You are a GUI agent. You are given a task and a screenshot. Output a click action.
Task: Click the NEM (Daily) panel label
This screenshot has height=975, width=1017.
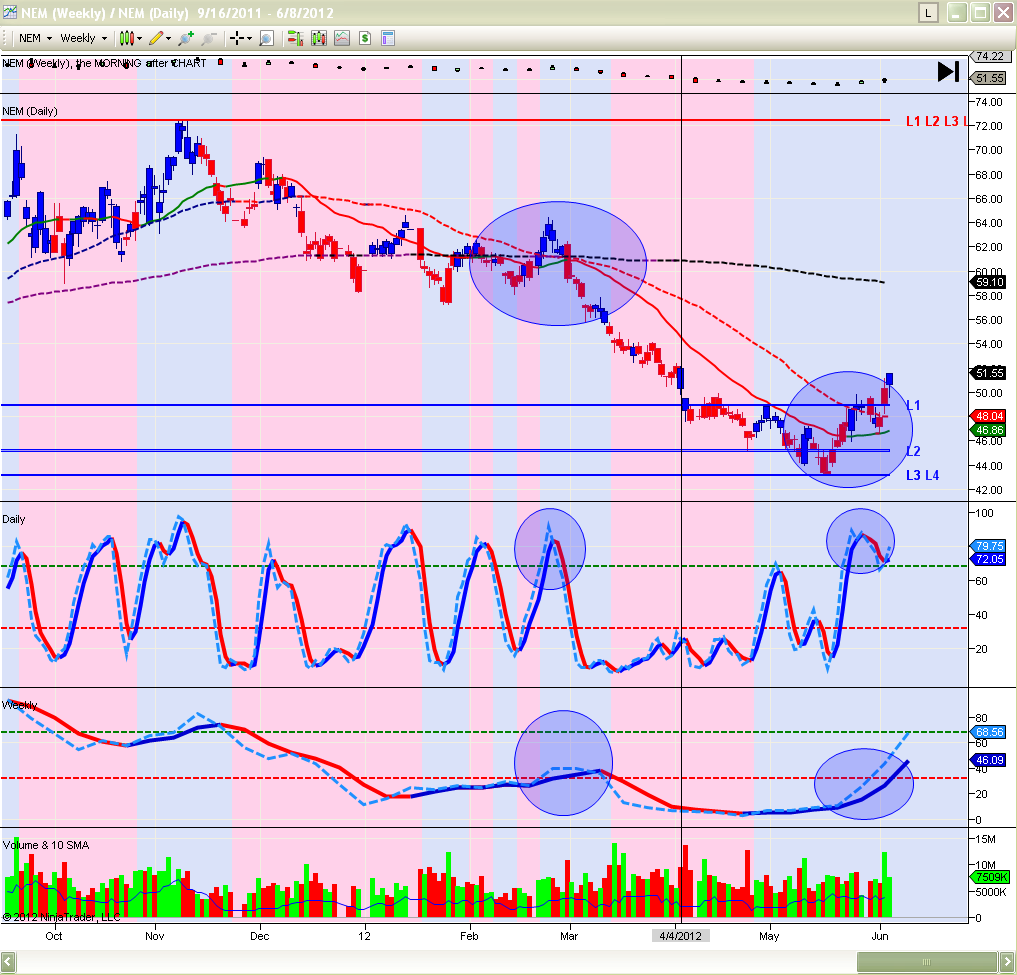point(30,111)
